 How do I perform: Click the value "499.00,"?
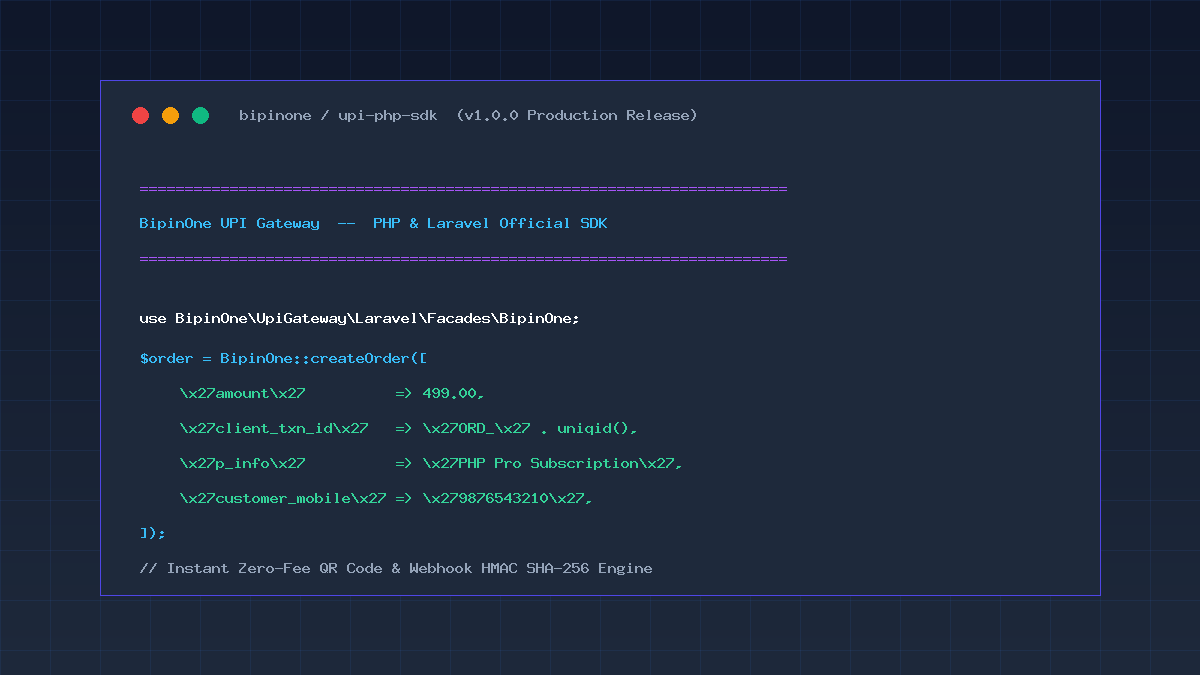click(x=453, y=393)
